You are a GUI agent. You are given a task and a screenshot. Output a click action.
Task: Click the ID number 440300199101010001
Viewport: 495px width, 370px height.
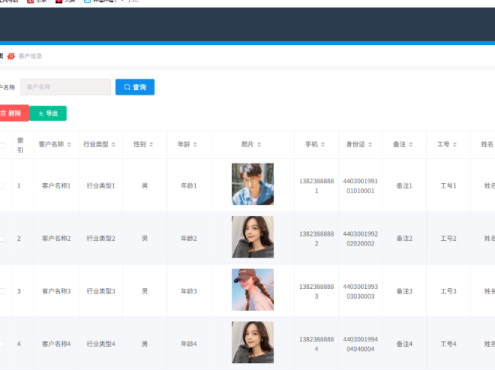click(360, 186)
